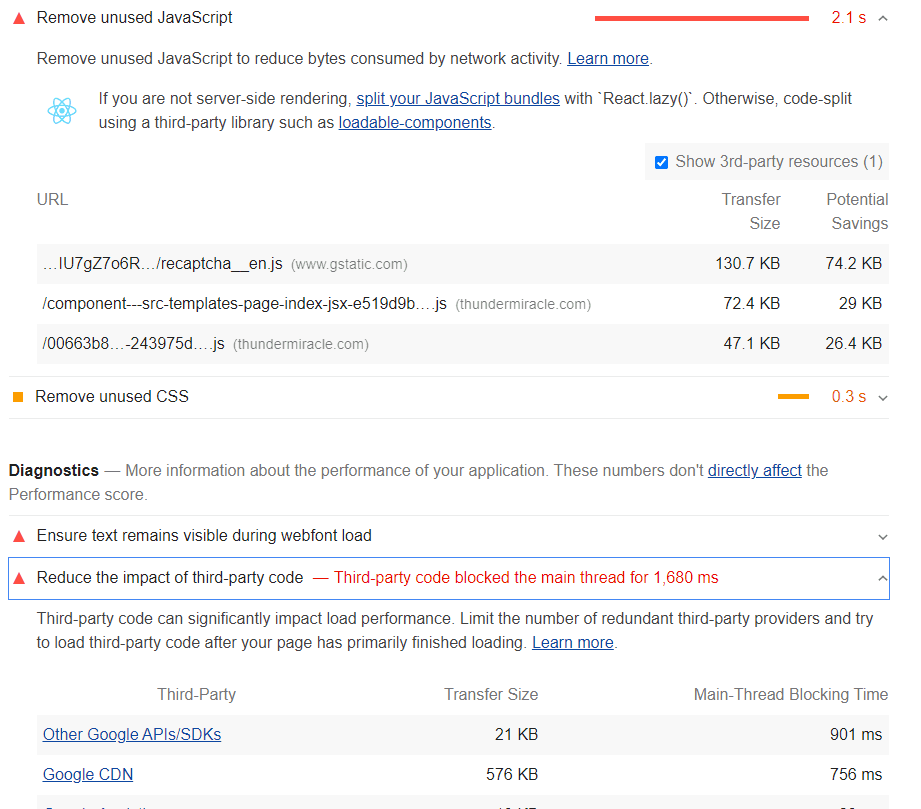Expand the webfont load audit chevron
This screenshot has height=809, width=921.
882,536
